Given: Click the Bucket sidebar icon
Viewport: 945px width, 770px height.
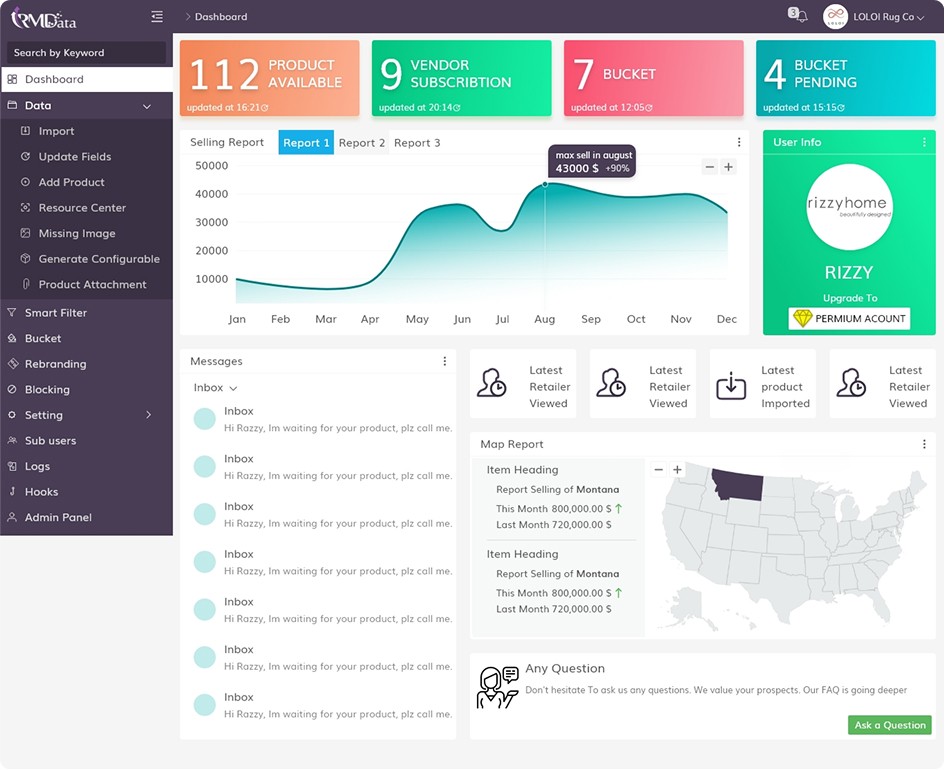Looking at the screenshot, I should 11,339.
